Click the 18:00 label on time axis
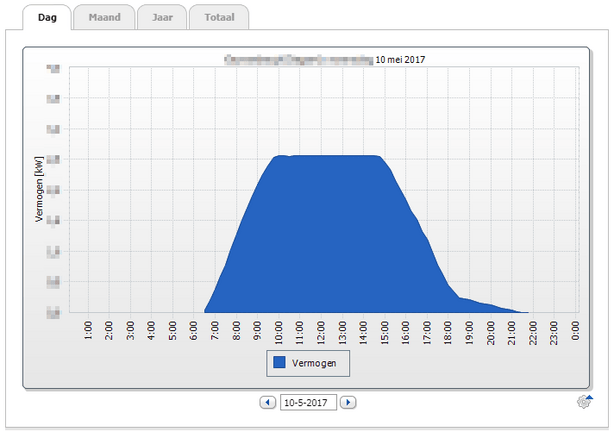614x432 pixels. [448, 331]
